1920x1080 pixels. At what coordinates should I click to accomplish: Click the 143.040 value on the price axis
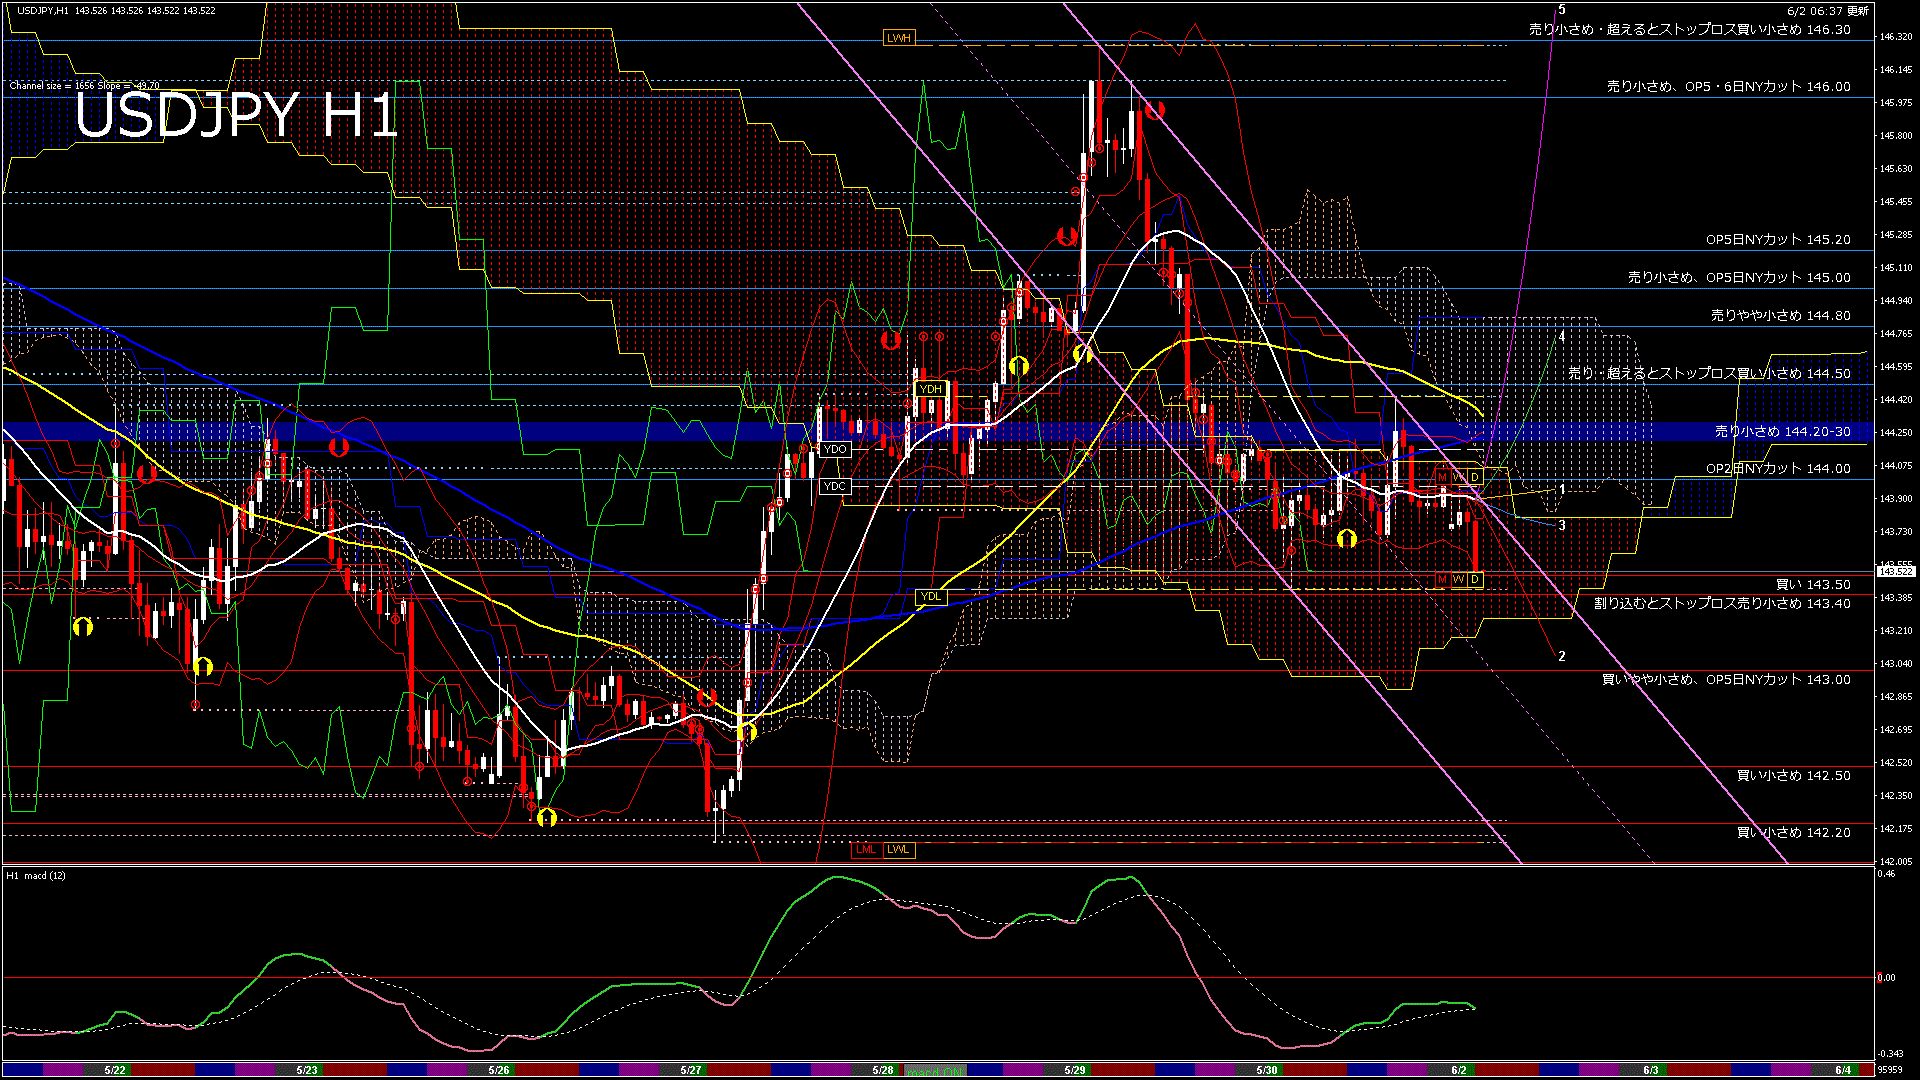[1896, 664]
